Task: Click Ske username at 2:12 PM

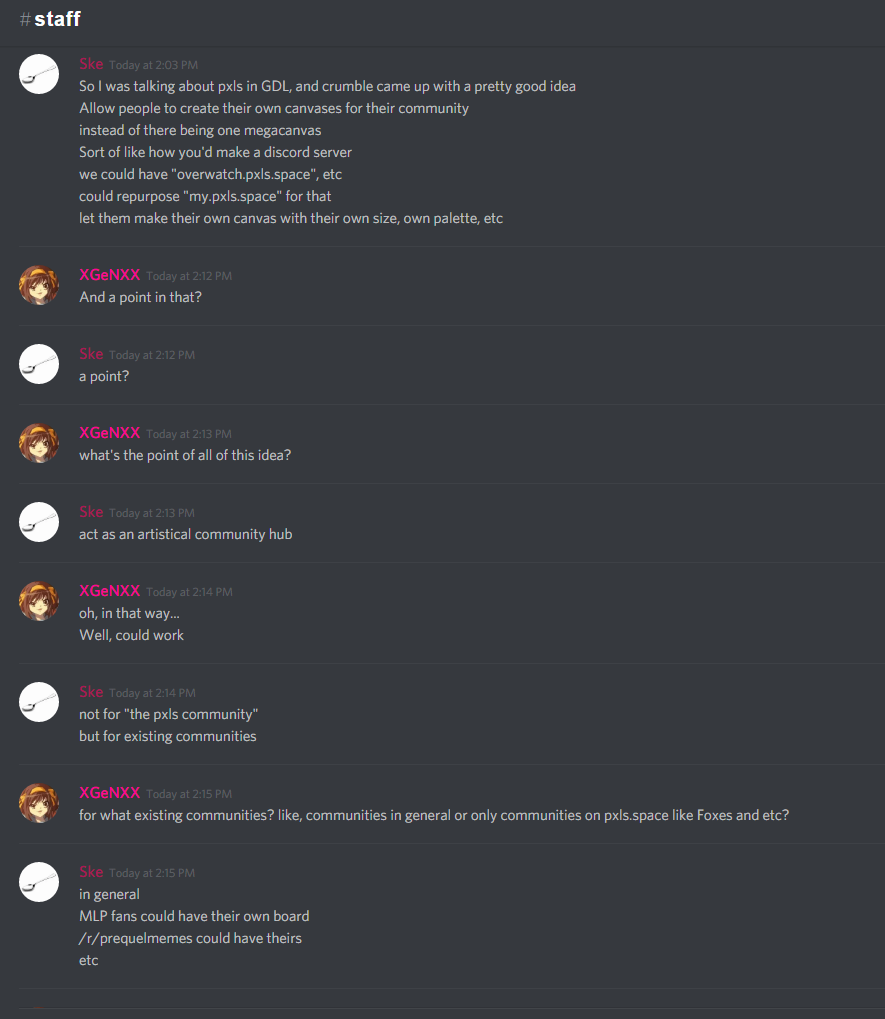Action: coord(91,354)
